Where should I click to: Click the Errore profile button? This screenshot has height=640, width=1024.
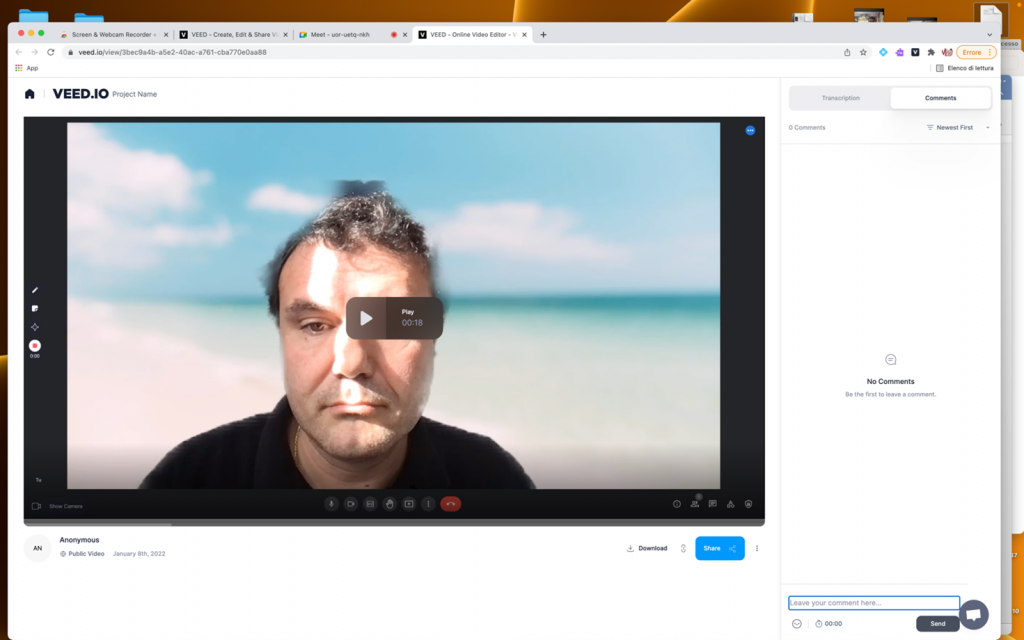coord(976,52)
